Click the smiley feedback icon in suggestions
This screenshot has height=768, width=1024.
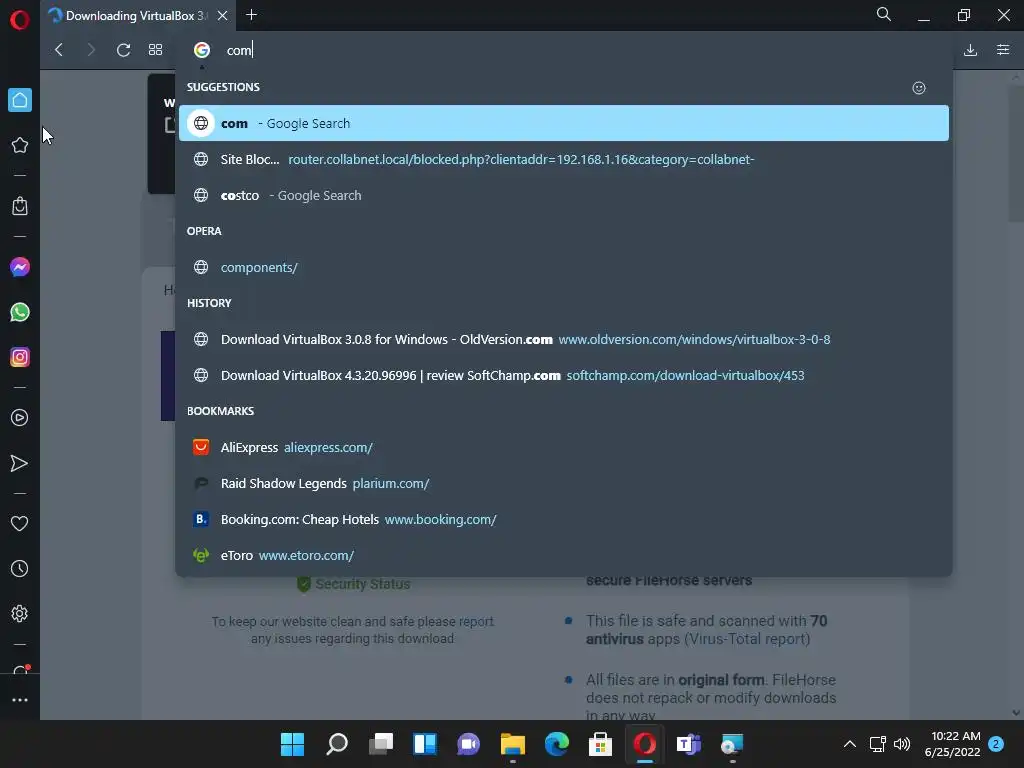(919, 88)
